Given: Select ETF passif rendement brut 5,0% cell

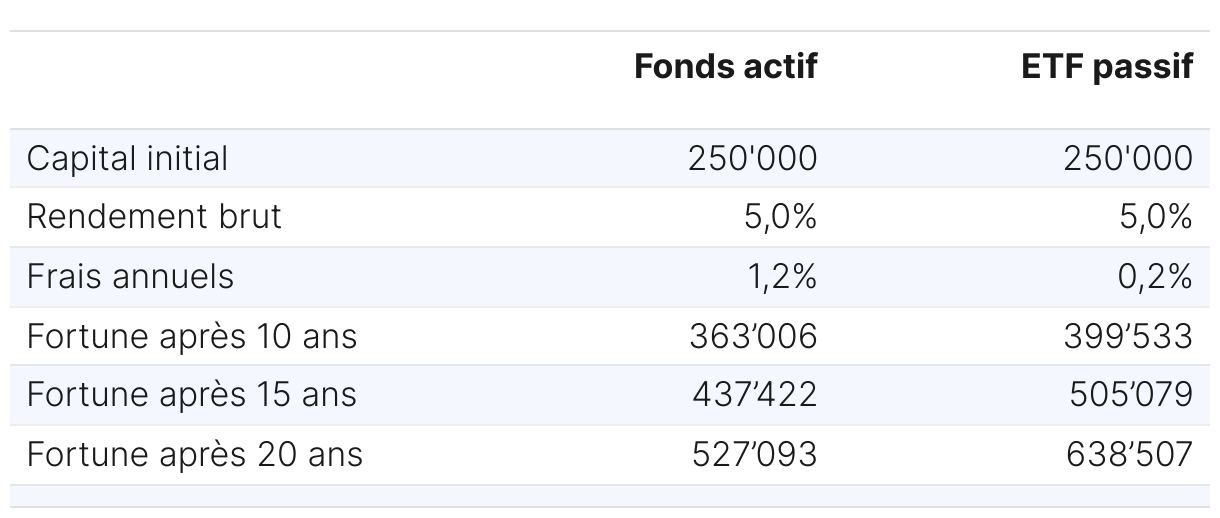Looking at the screenshot, I should click(1156, 217).
